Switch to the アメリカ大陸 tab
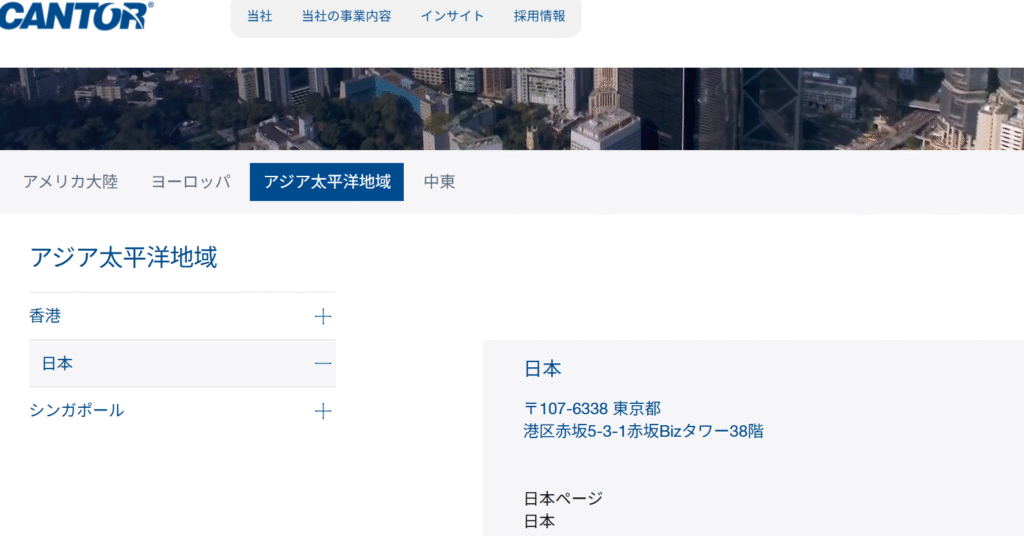 click(x=71, y=181)
